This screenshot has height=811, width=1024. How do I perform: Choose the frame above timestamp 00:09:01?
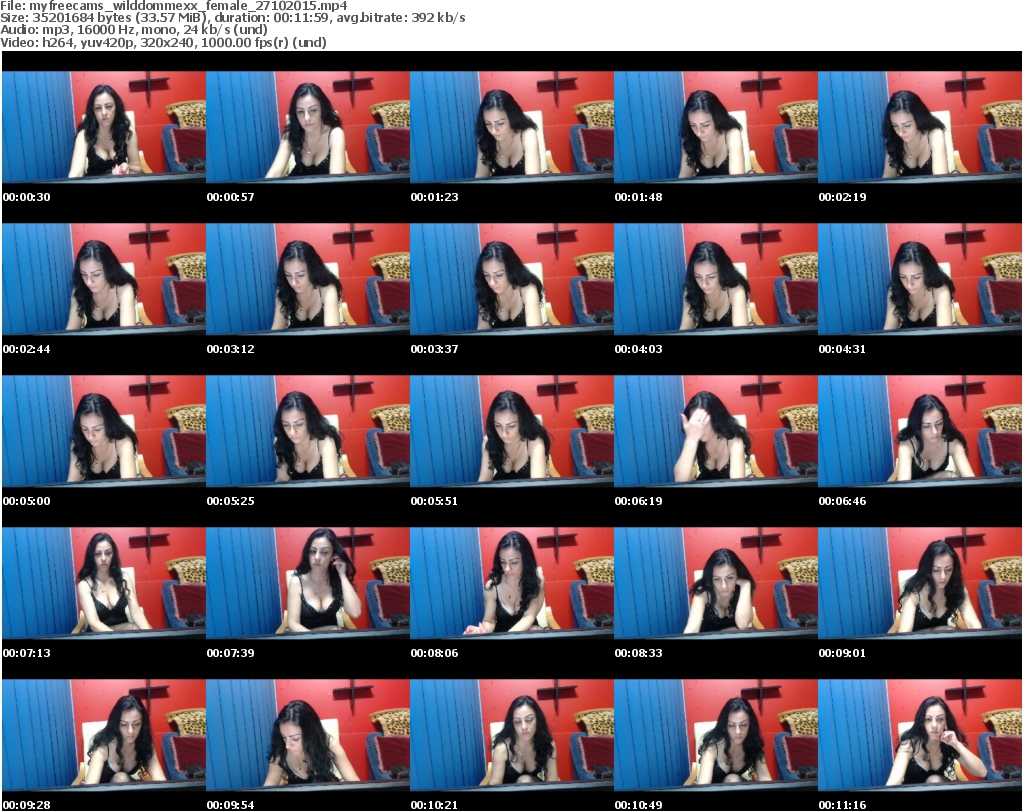click(x=920, y=582)
